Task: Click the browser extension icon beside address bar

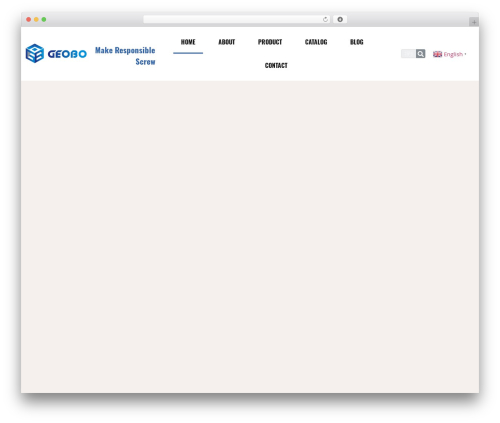Action: pyautogui.click(x=340, y=19)
